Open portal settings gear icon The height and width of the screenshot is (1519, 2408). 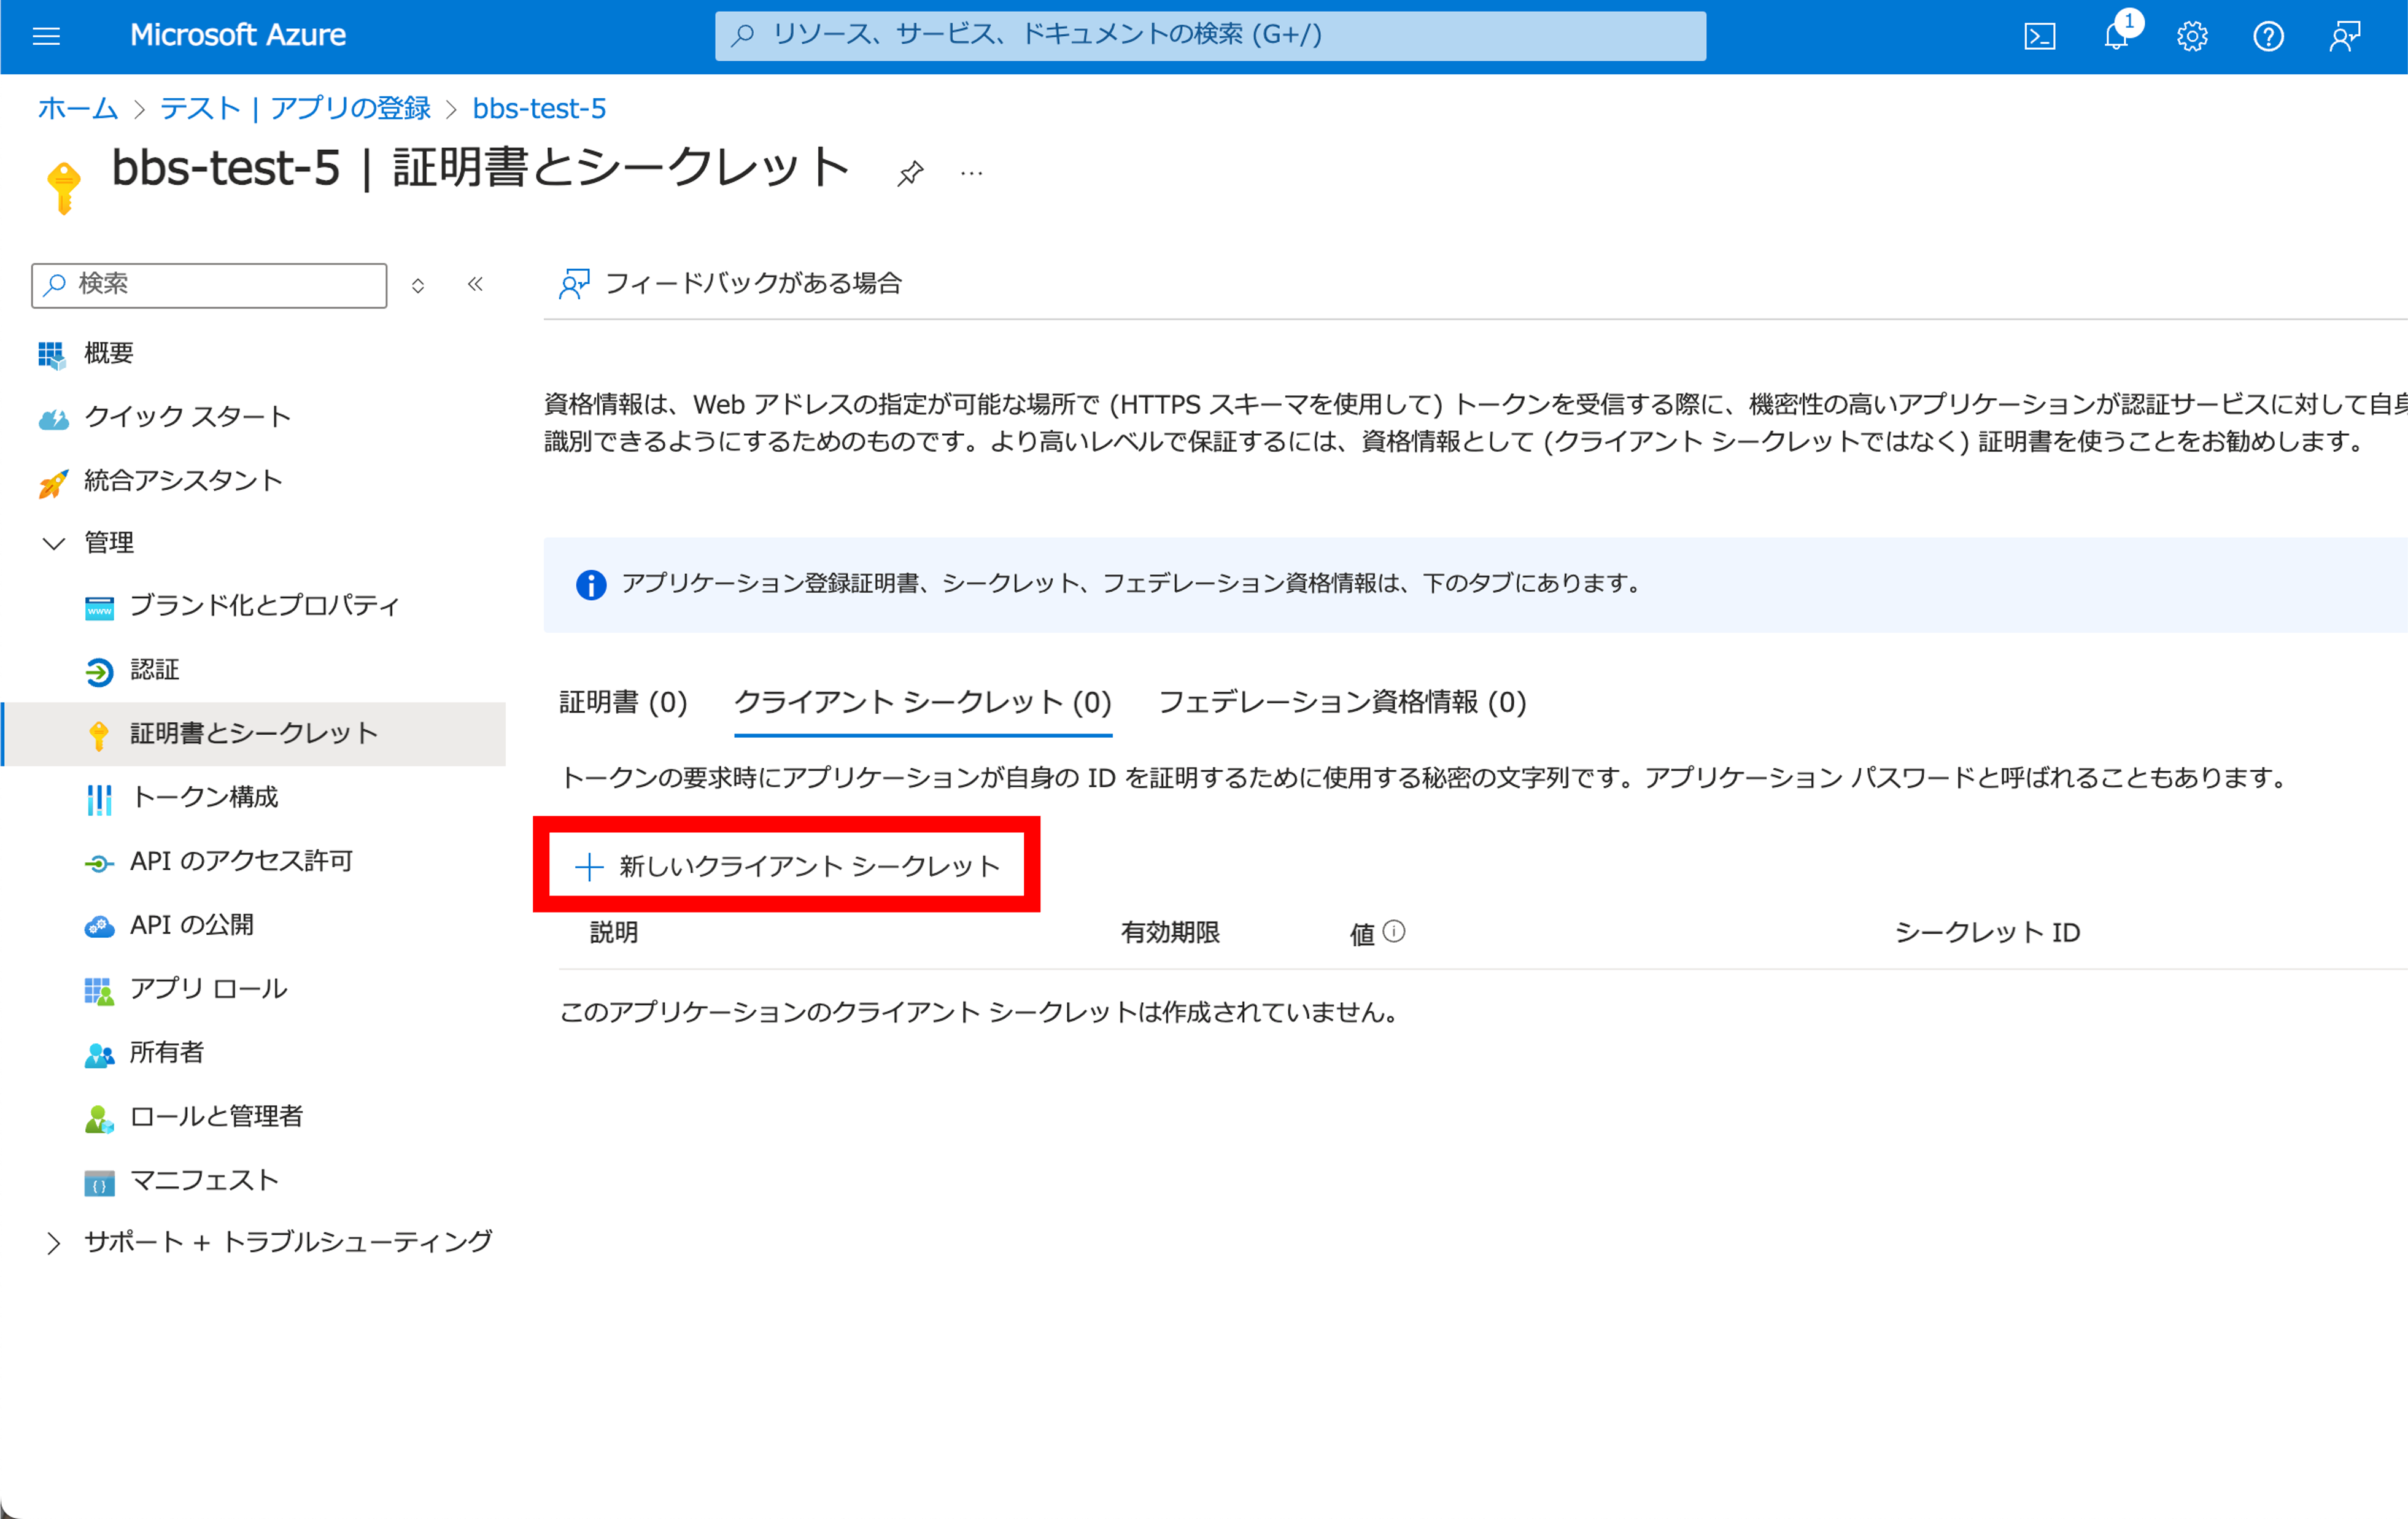pos(2192,37)
